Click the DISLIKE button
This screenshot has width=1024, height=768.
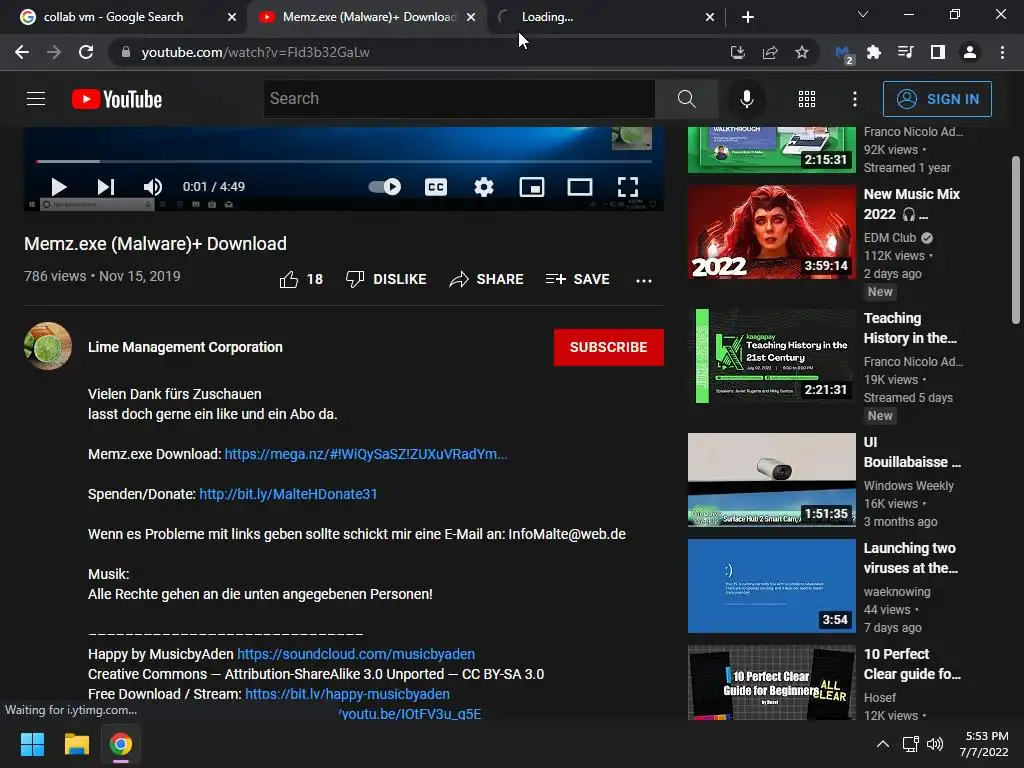[386, 280]
